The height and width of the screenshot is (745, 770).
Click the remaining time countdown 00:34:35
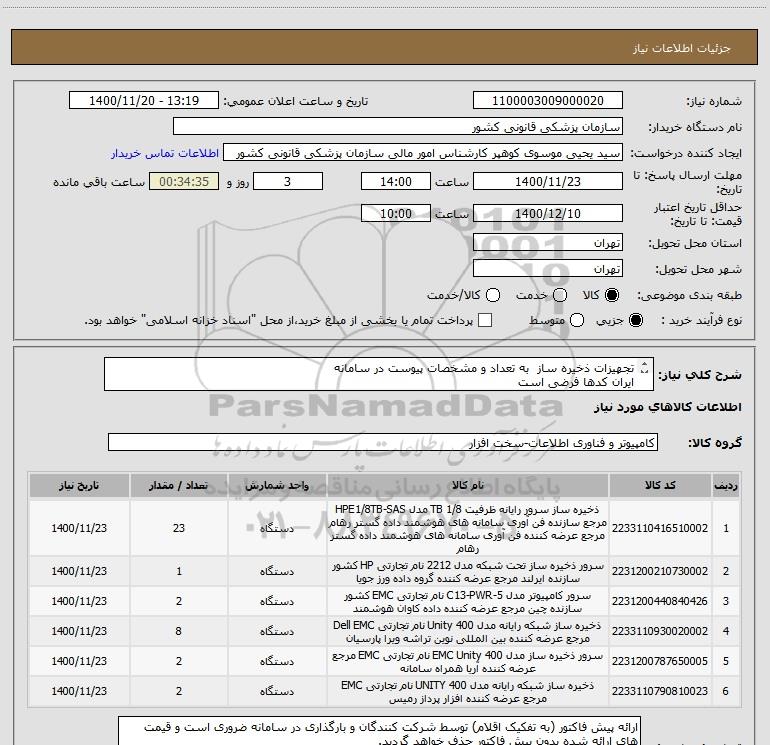pyautogui.click(x=184, y=181)
